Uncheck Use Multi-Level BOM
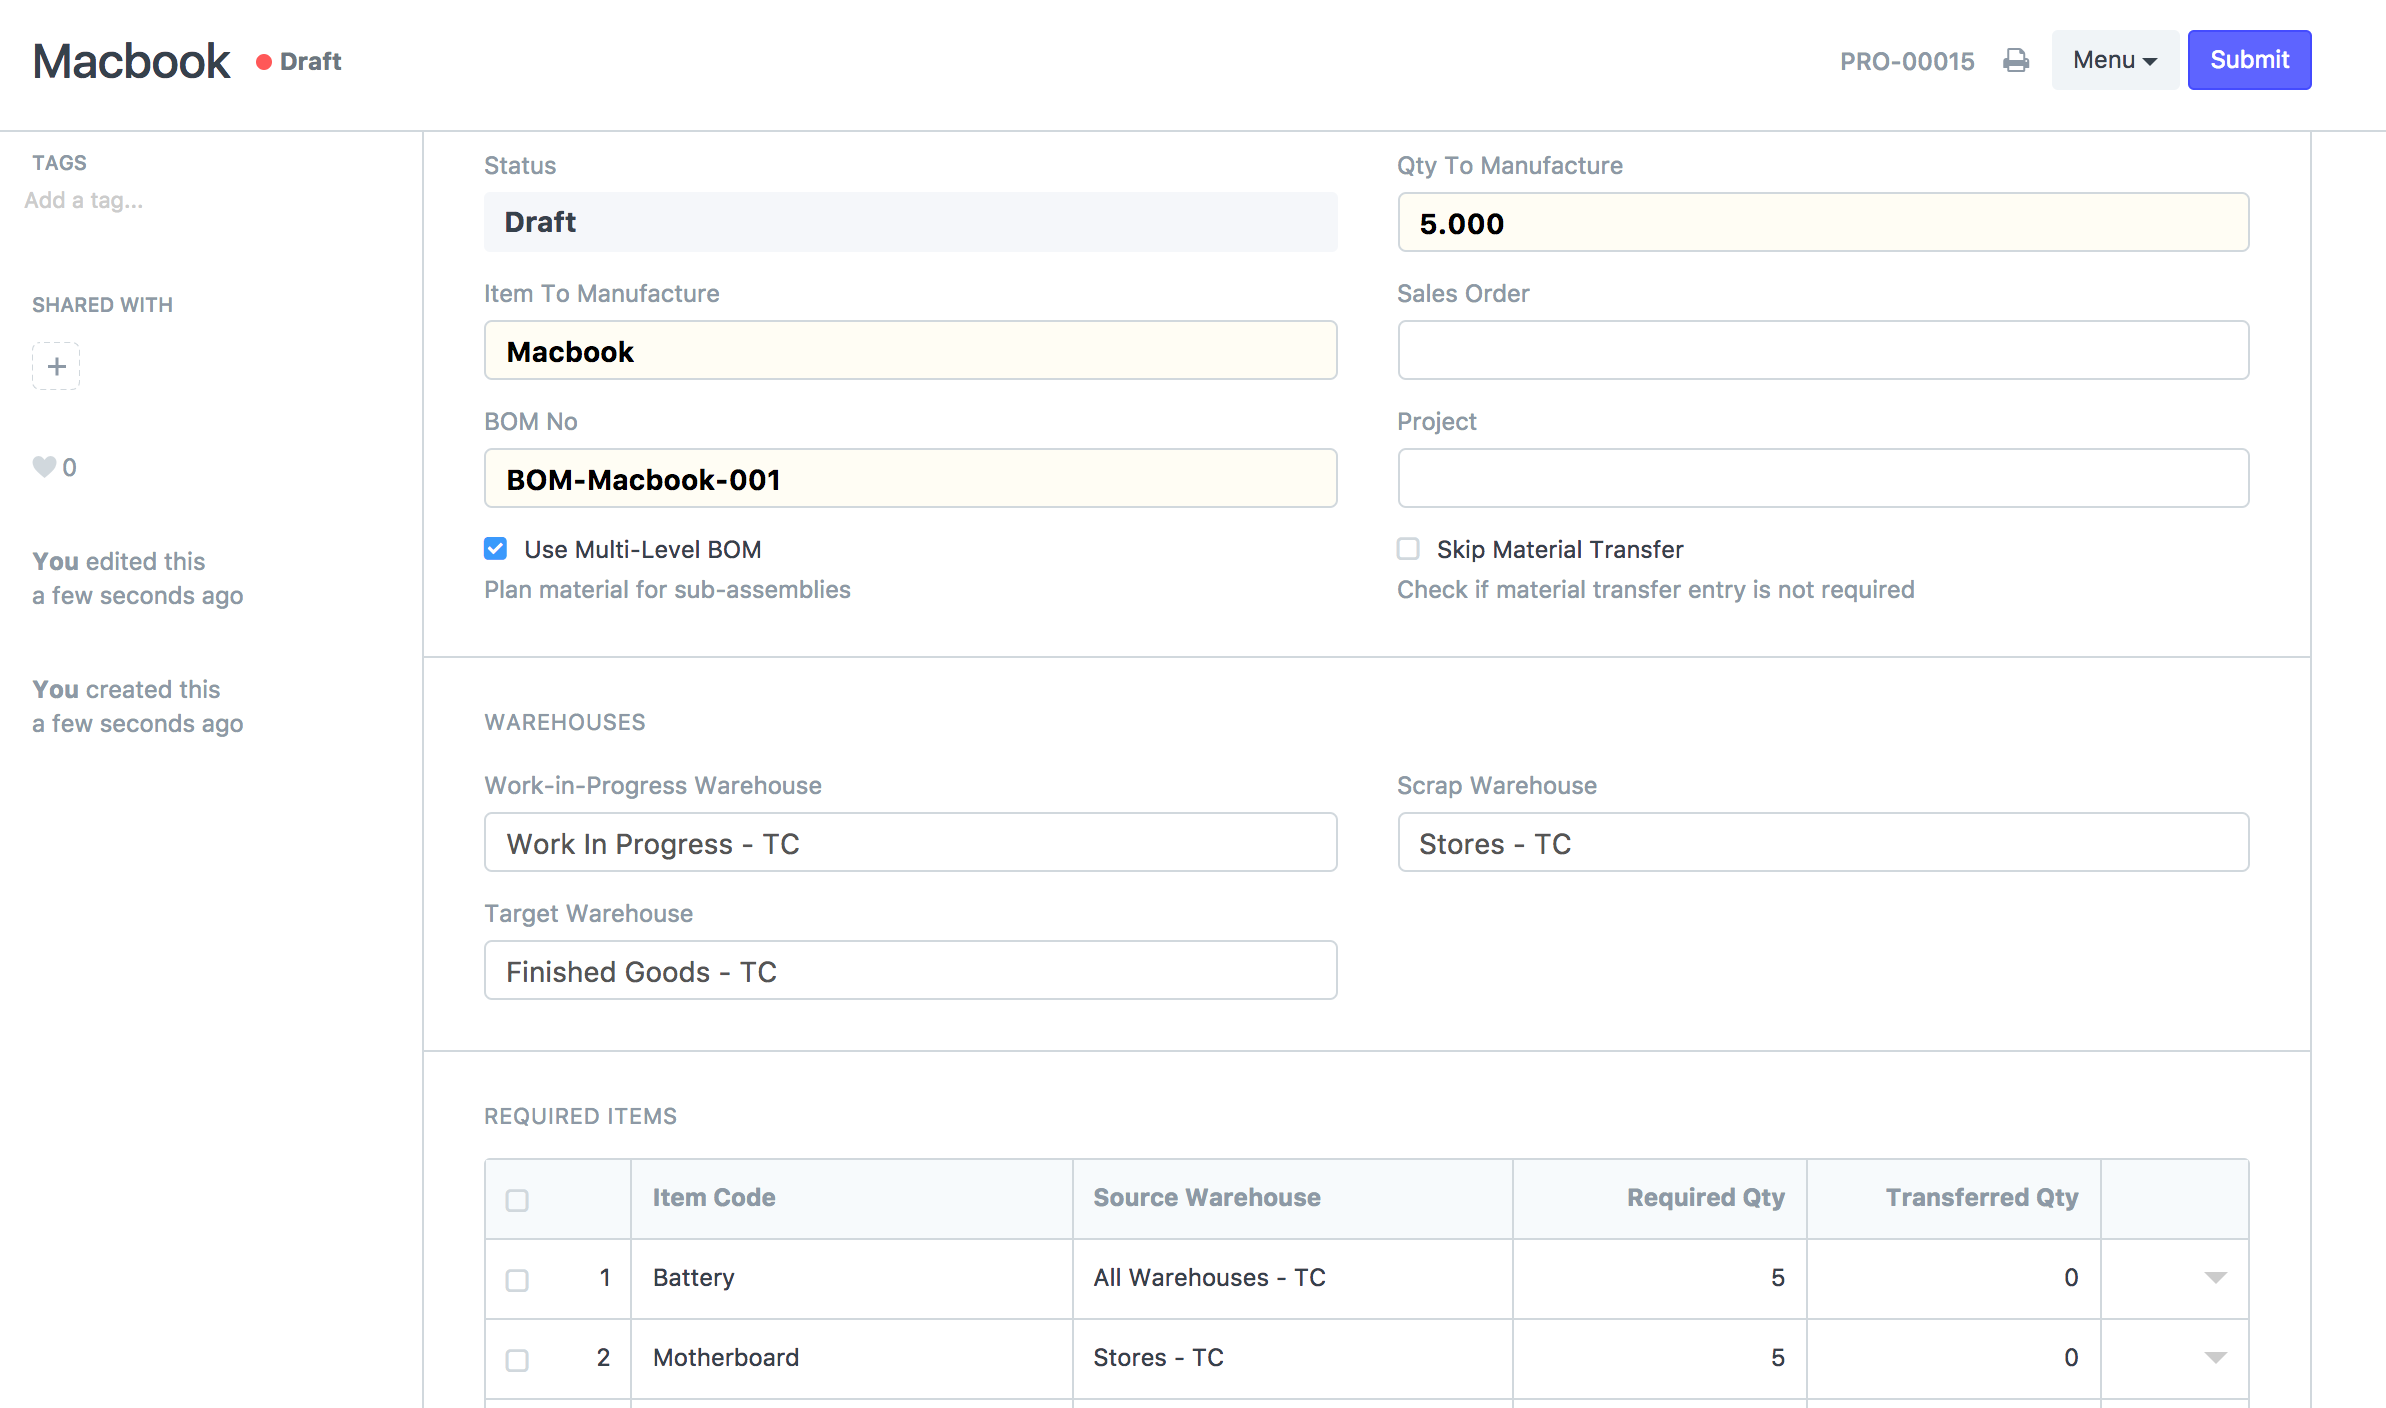2386x1408 pixels. click(496, 549)
